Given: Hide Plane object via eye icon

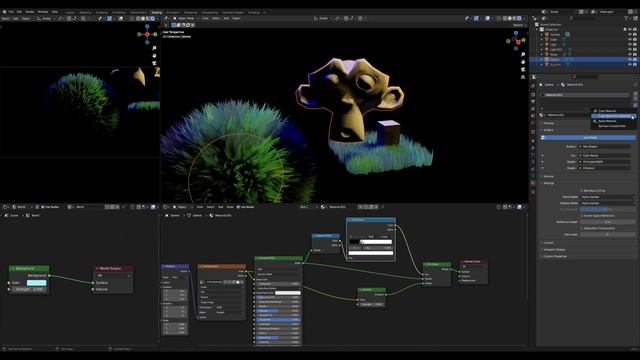Looking at the screenshot, I should (630, 54).
